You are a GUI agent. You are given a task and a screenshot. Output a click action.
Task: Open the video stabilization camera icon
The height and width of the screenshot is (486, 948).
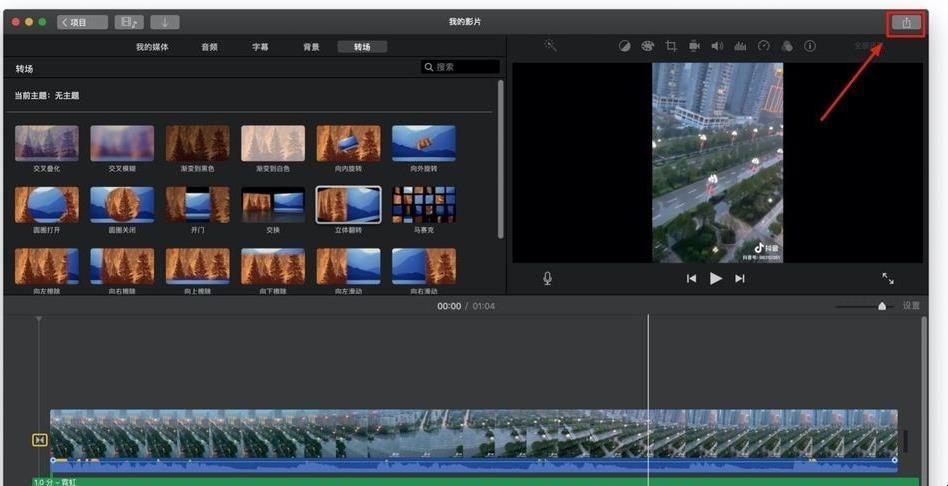(694, 46)
